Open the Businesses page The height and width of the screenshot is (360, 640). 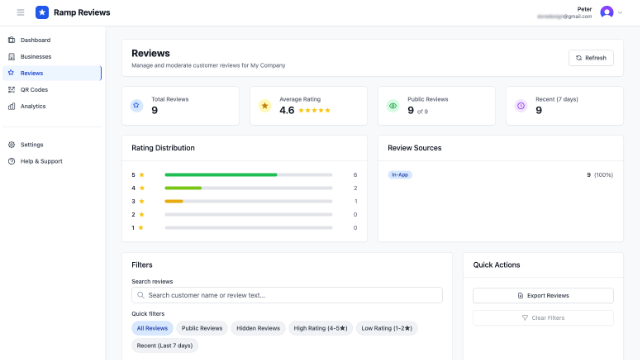point(52,57)
